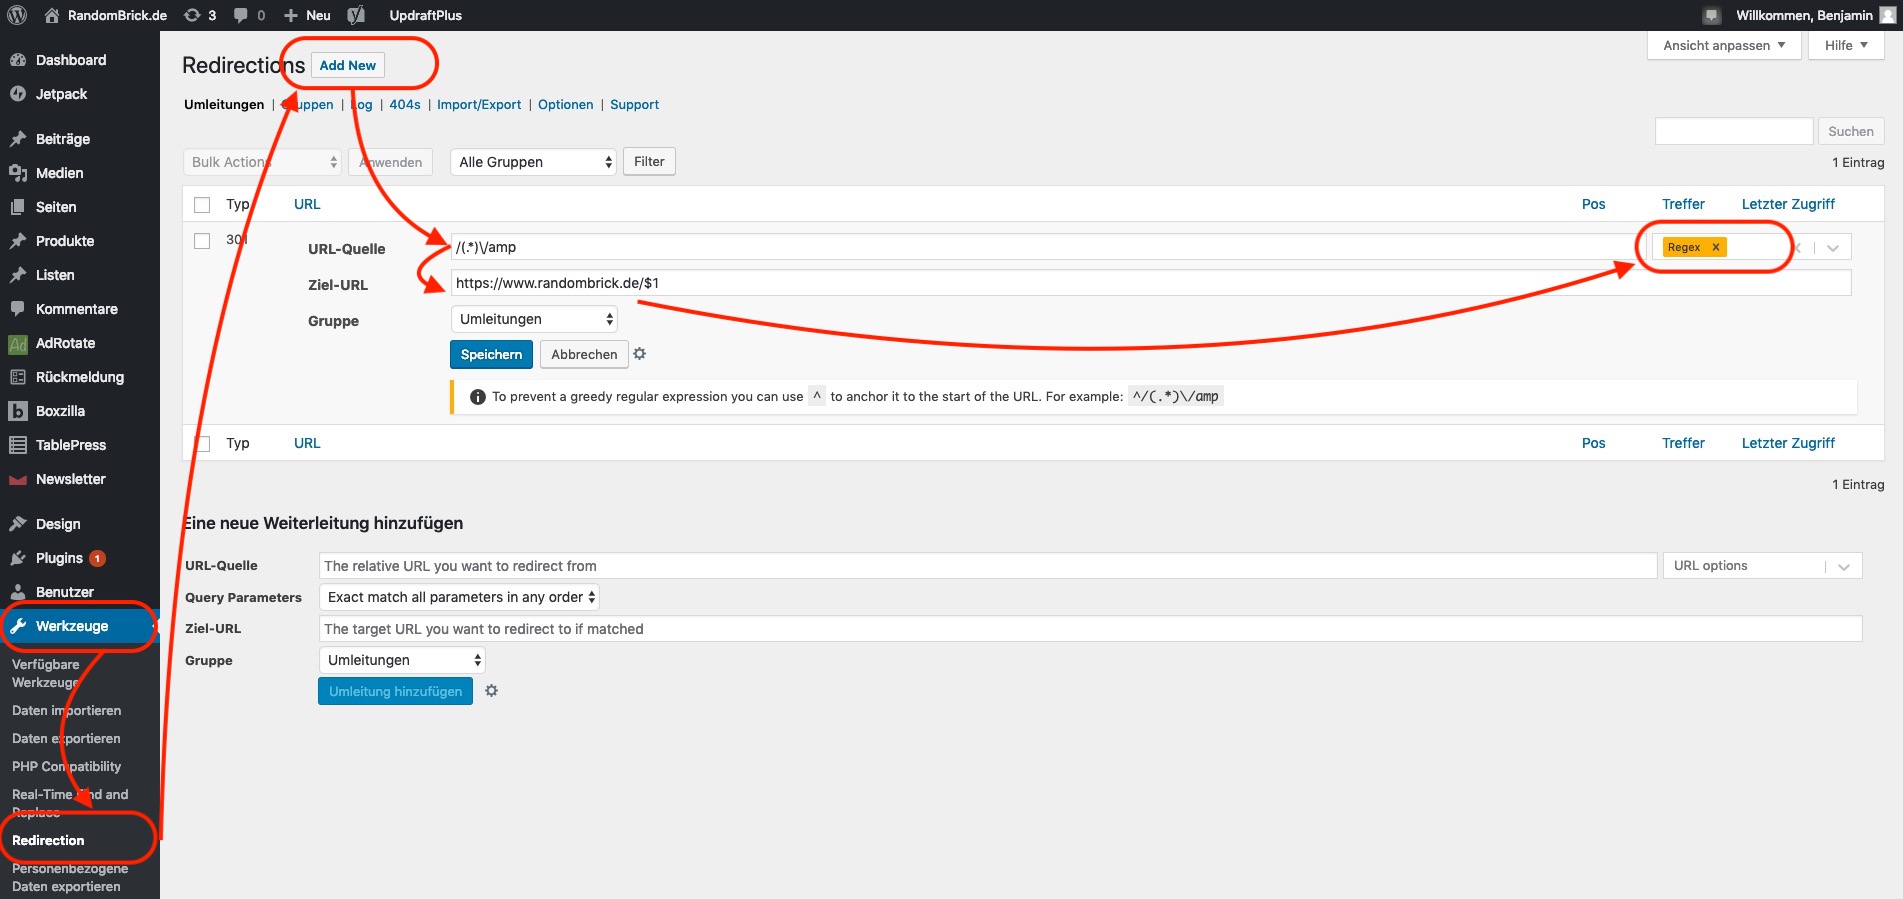Click the Add New button
Screen dimensions: 1903x899
click(348, 66)
